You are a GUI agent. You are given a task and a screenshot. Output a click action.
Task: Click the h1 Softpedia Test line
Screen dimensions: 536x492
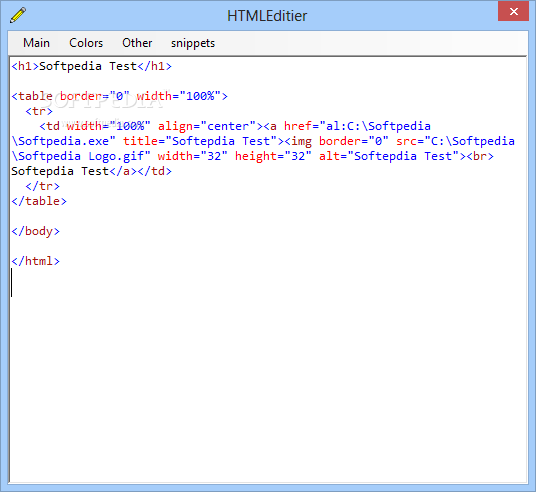point(91,66)
